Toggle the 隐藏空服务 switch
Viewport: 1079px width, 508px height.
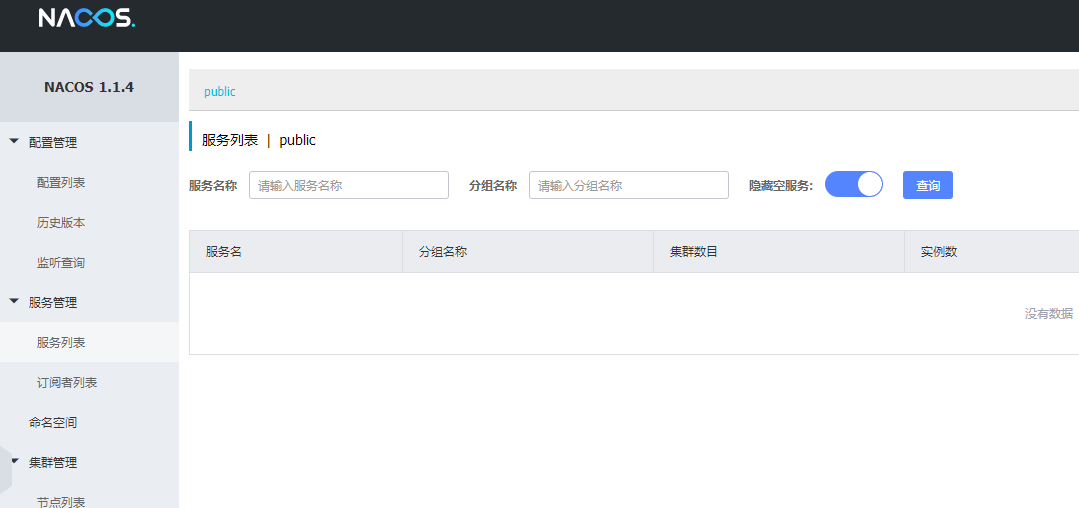[853, 185]
